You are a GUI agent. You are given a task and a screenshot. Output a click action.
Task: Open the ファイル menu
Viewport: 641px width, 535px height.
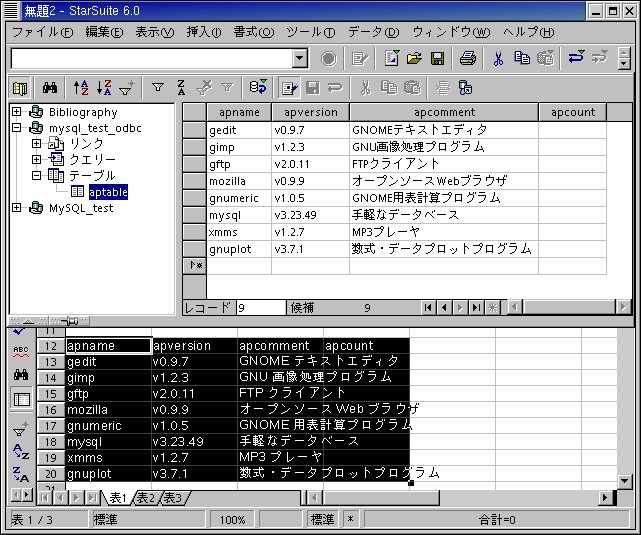point(43,32)
